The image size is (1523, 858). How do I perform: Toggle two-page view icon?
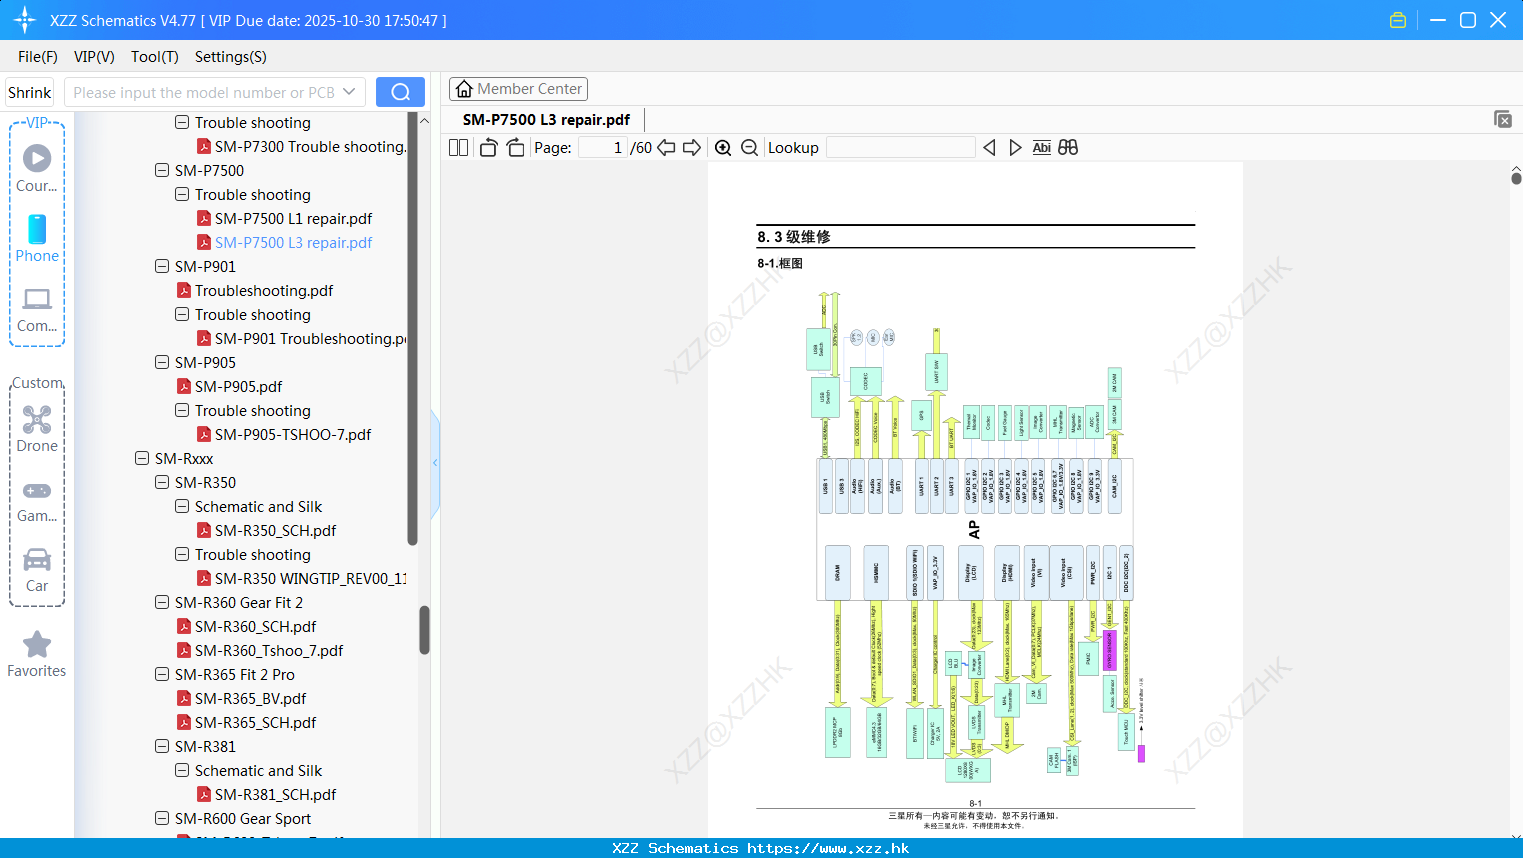pos(458,147)
